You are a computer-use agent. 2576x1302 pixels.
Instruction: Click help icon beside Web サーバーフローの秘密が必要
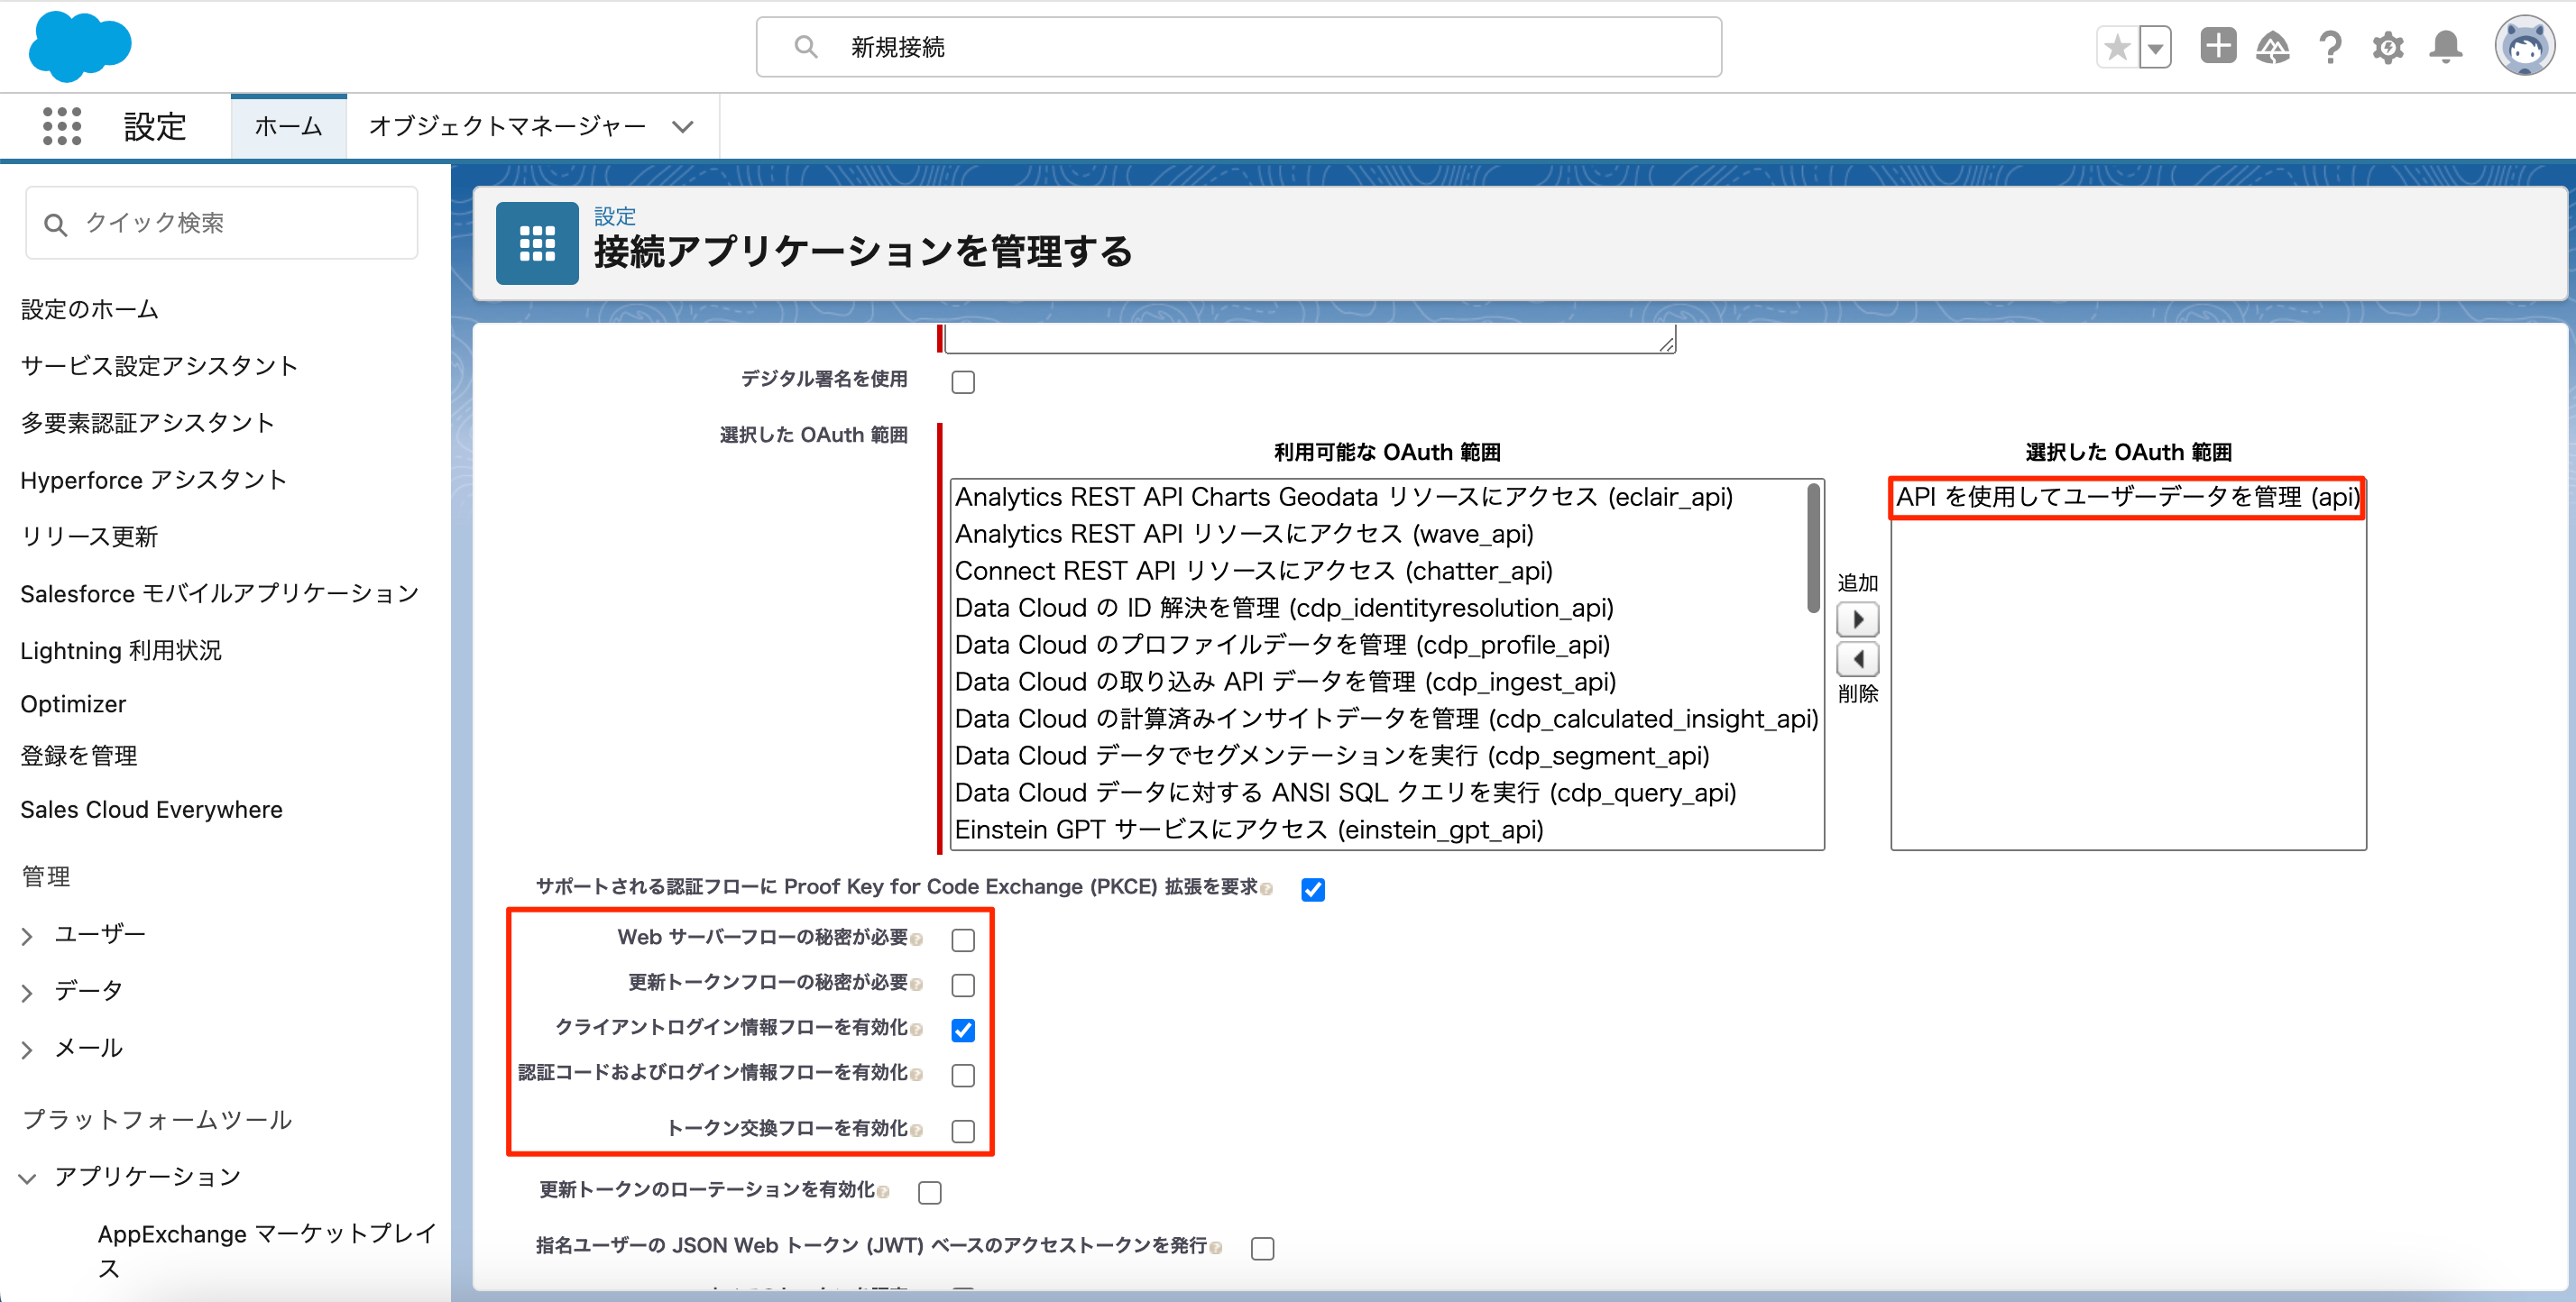click(916, 940)
